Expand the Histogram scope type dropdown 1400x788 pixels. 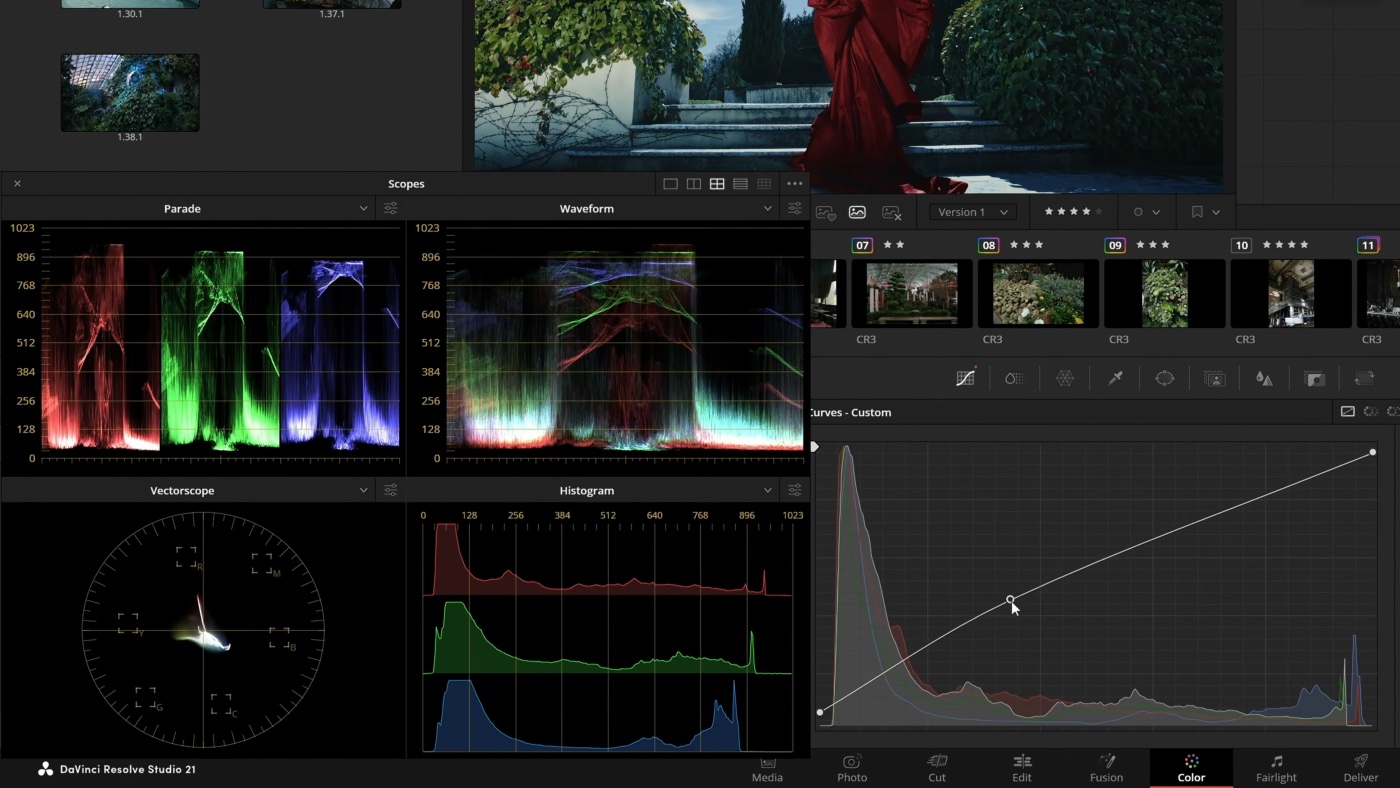pyautogui.click(x=767, y=491)
